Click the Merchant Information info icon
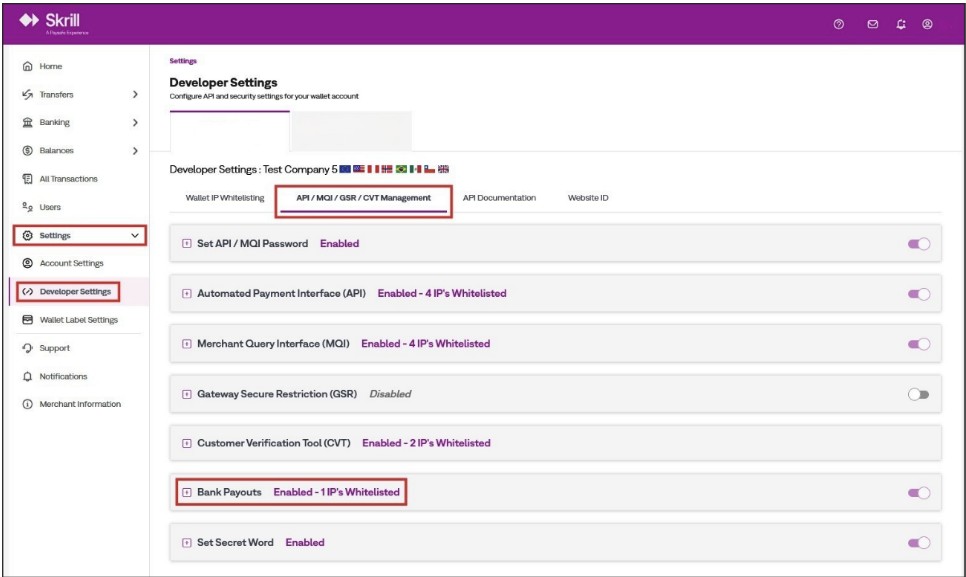Viewport: 966px width, 577px height. coord(28,404)
